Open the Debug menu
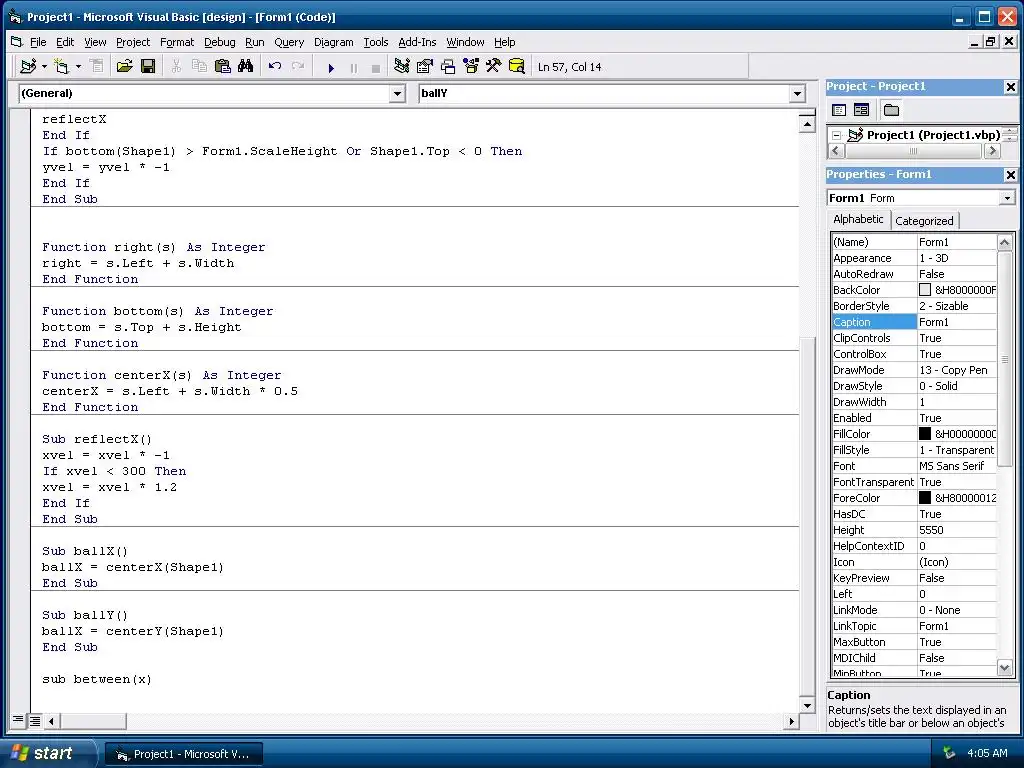1024x768 pixels. coord(219,42)
